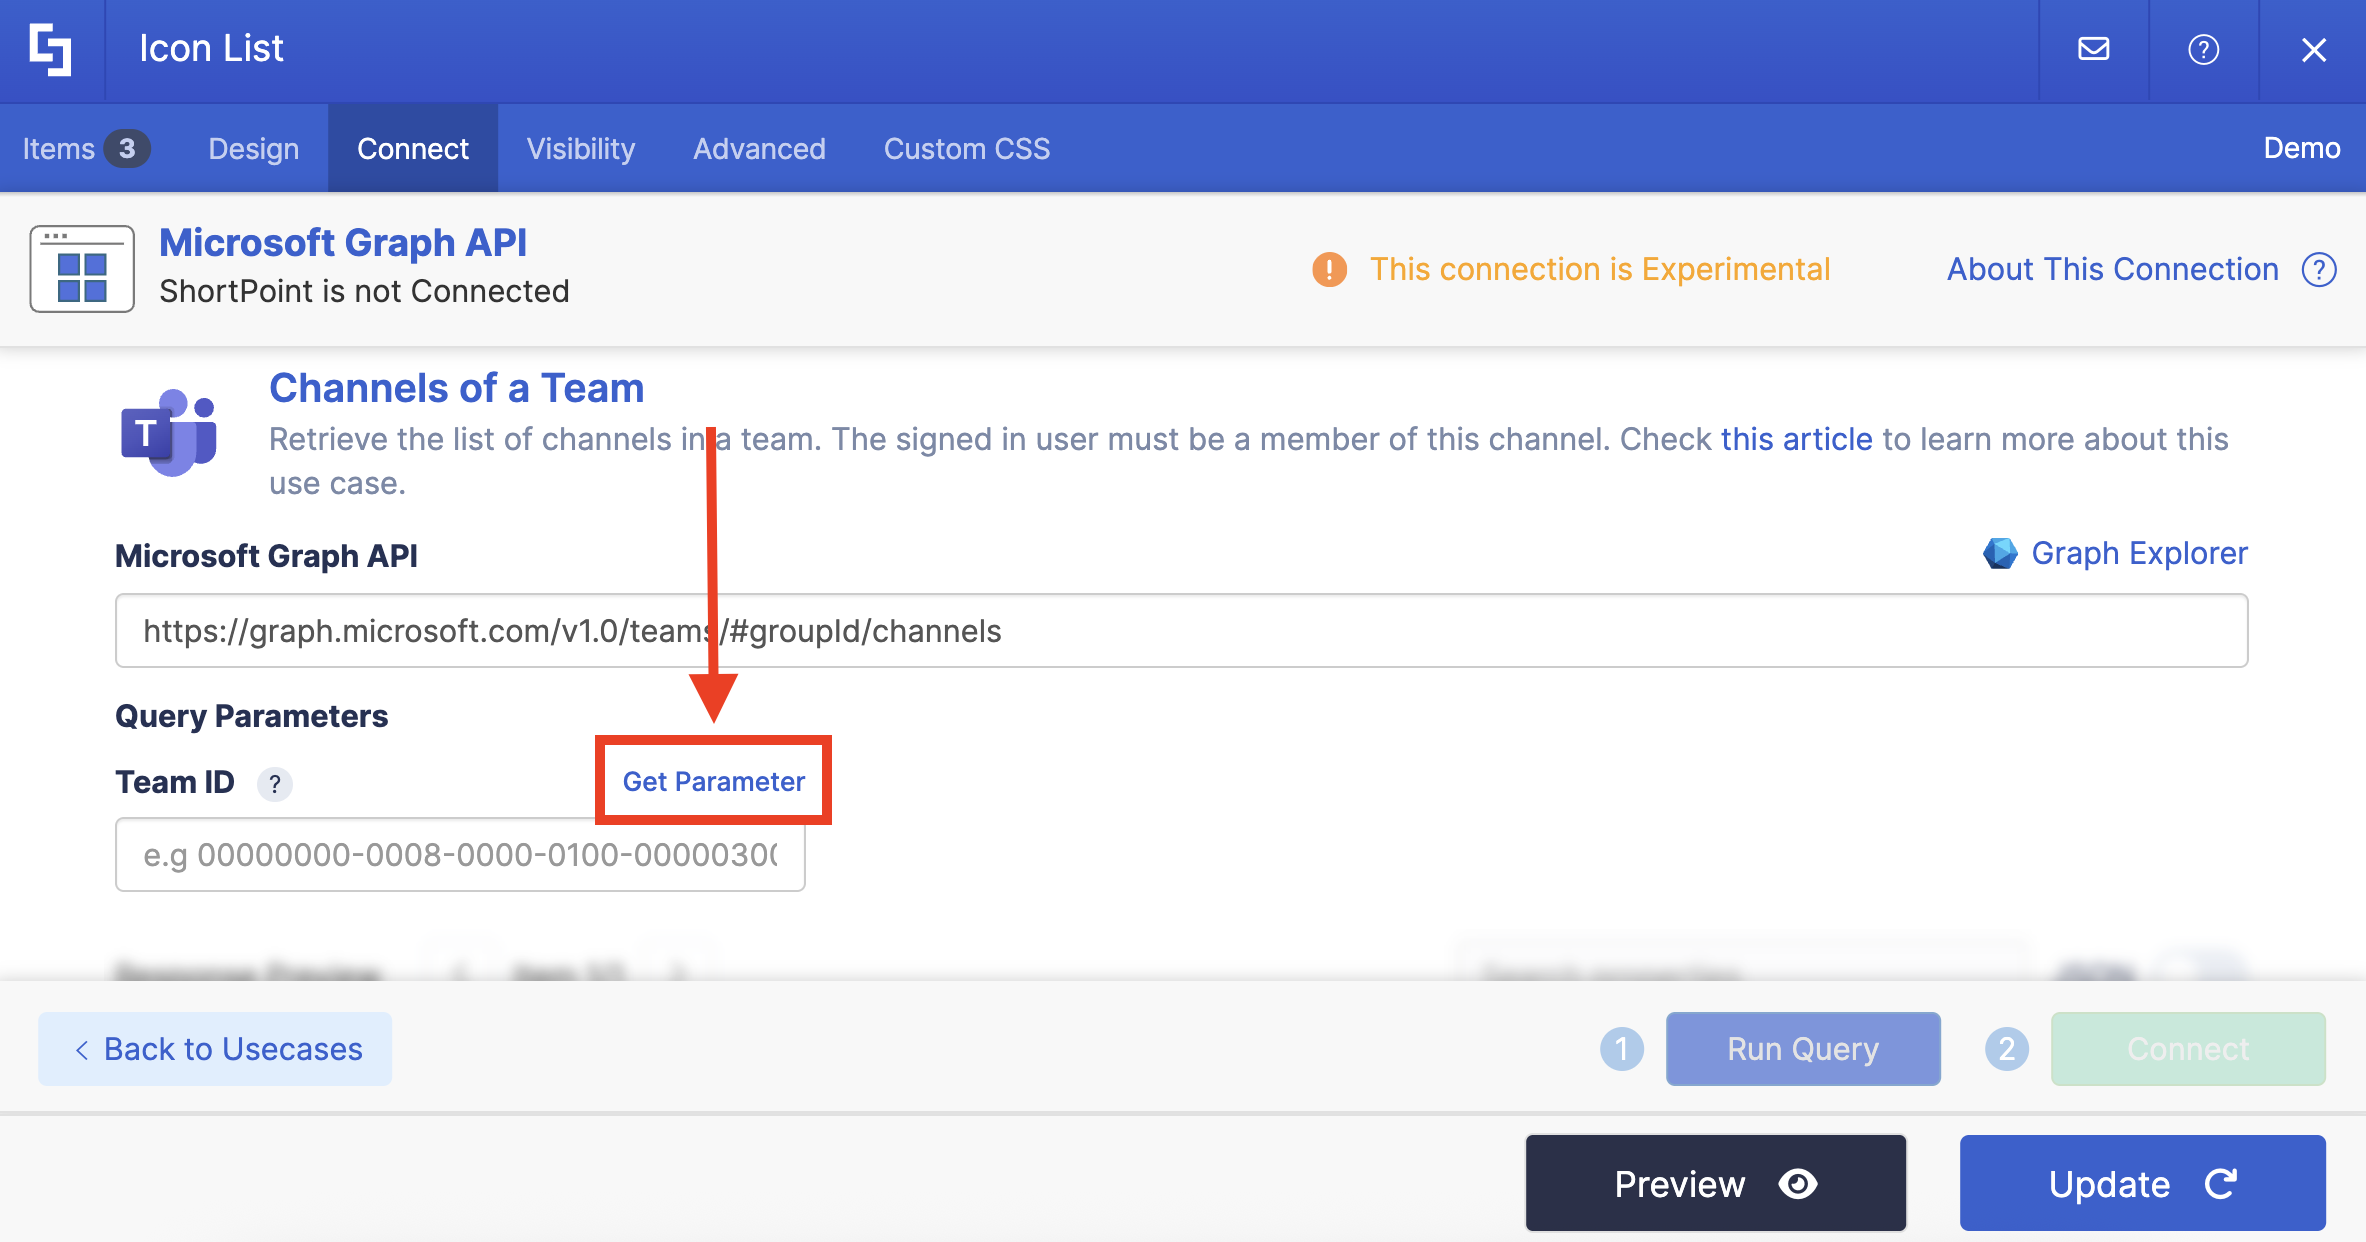This screenshot has height=1242, width=2366.
Task: Click the ShortPoint logo icon
Action: coord(50,49)
